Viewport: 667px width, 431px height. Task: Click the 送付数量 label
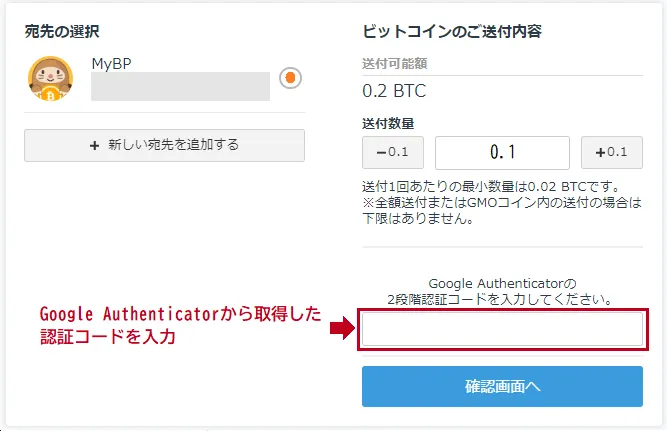(388, 124)
